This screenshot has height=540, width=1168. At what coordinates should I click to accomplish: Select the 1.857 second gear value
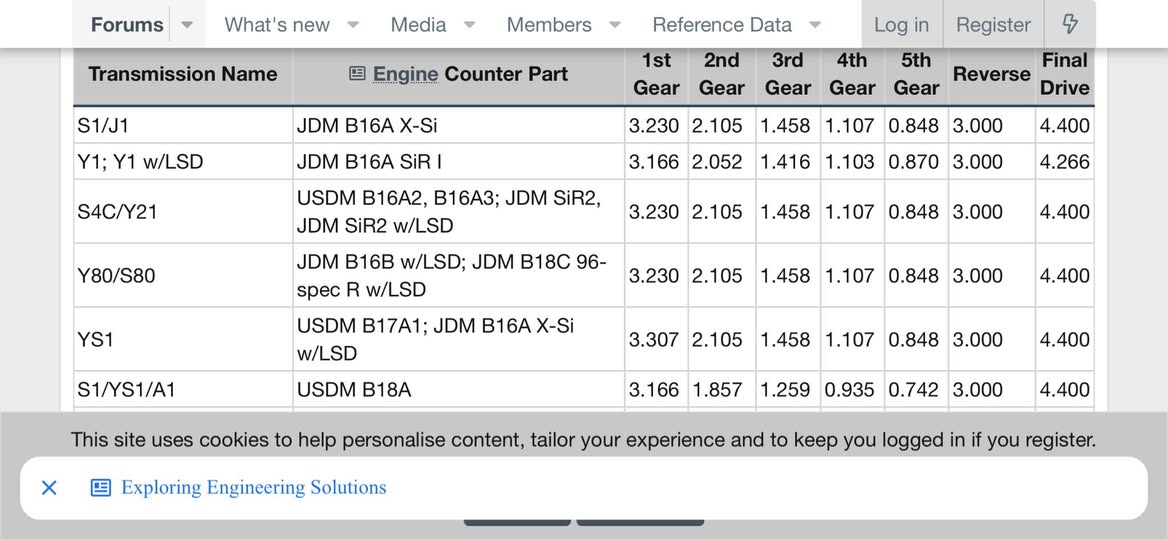coord(721,389)
